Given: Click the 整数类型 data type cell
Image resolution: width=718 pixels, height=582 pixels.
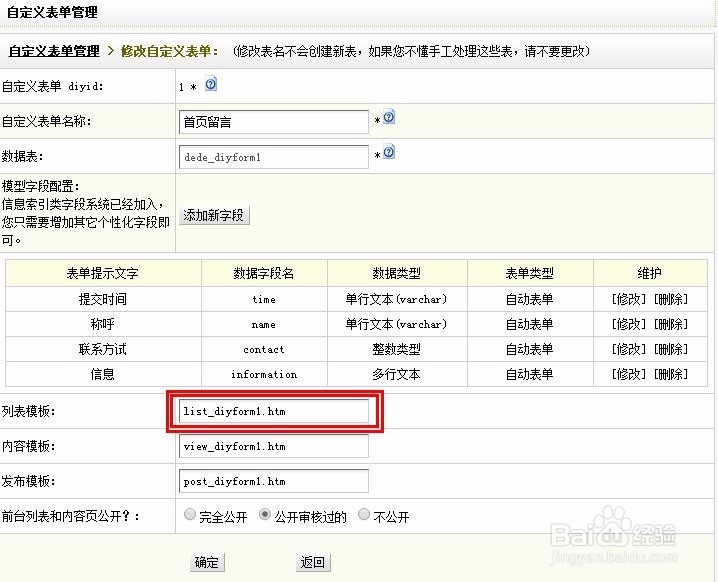Looking at the screenshot, I should click(x=397, y=349).
